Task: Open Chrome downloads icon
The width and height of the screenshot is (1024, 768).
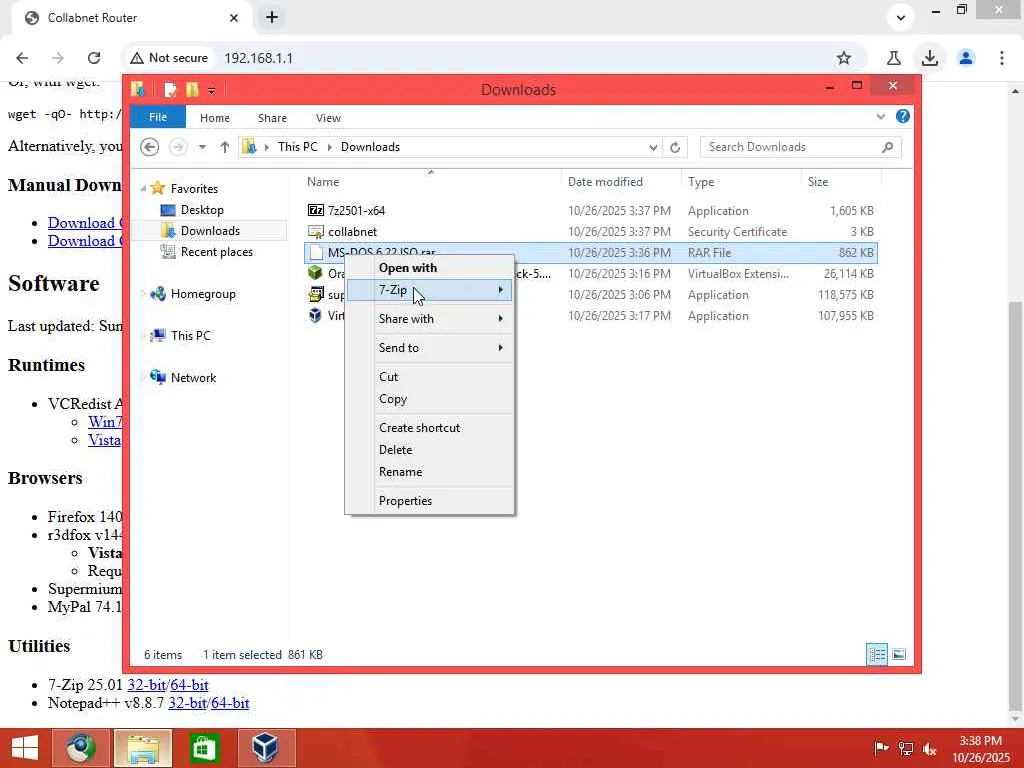Action: pos(930,58)
